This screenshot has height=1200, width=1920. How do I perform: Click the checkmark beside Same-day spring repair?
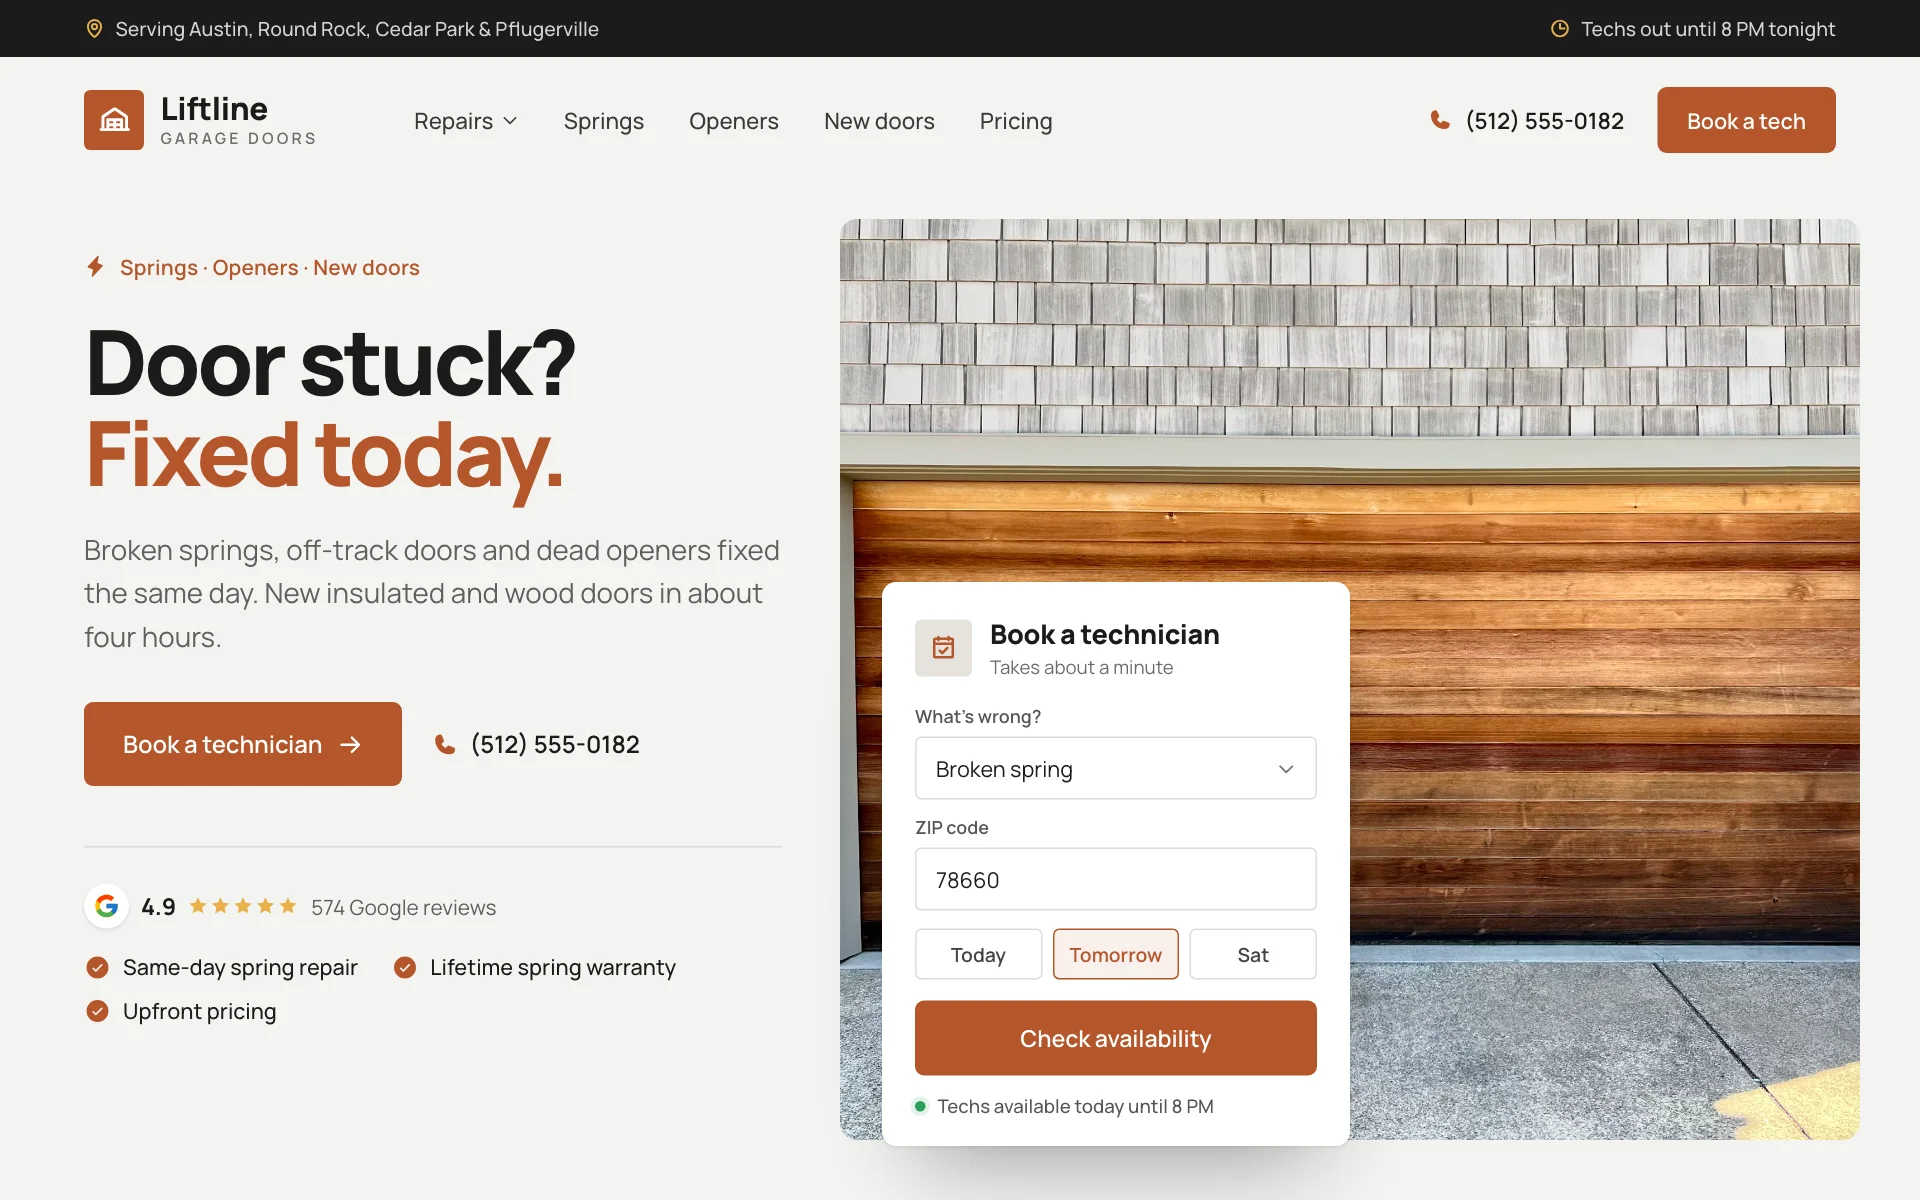[97, 967]
